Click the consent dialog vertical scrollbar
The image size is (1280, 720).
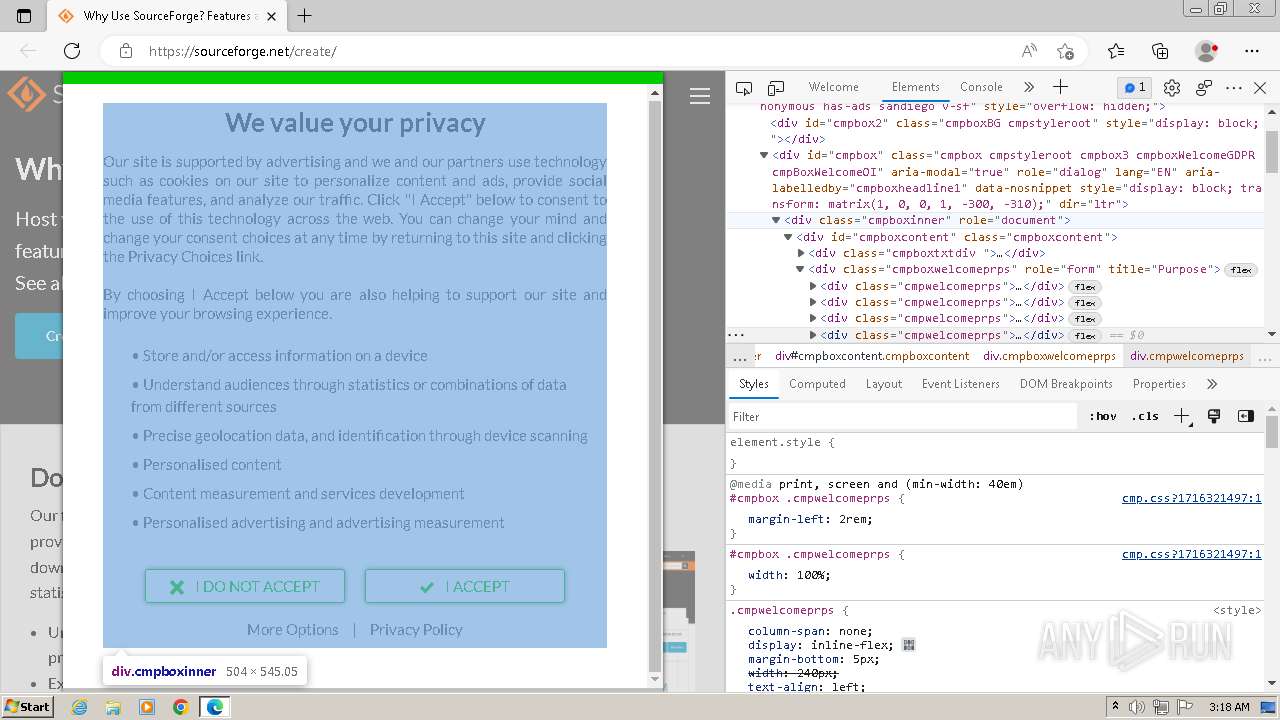coord(656,385)
